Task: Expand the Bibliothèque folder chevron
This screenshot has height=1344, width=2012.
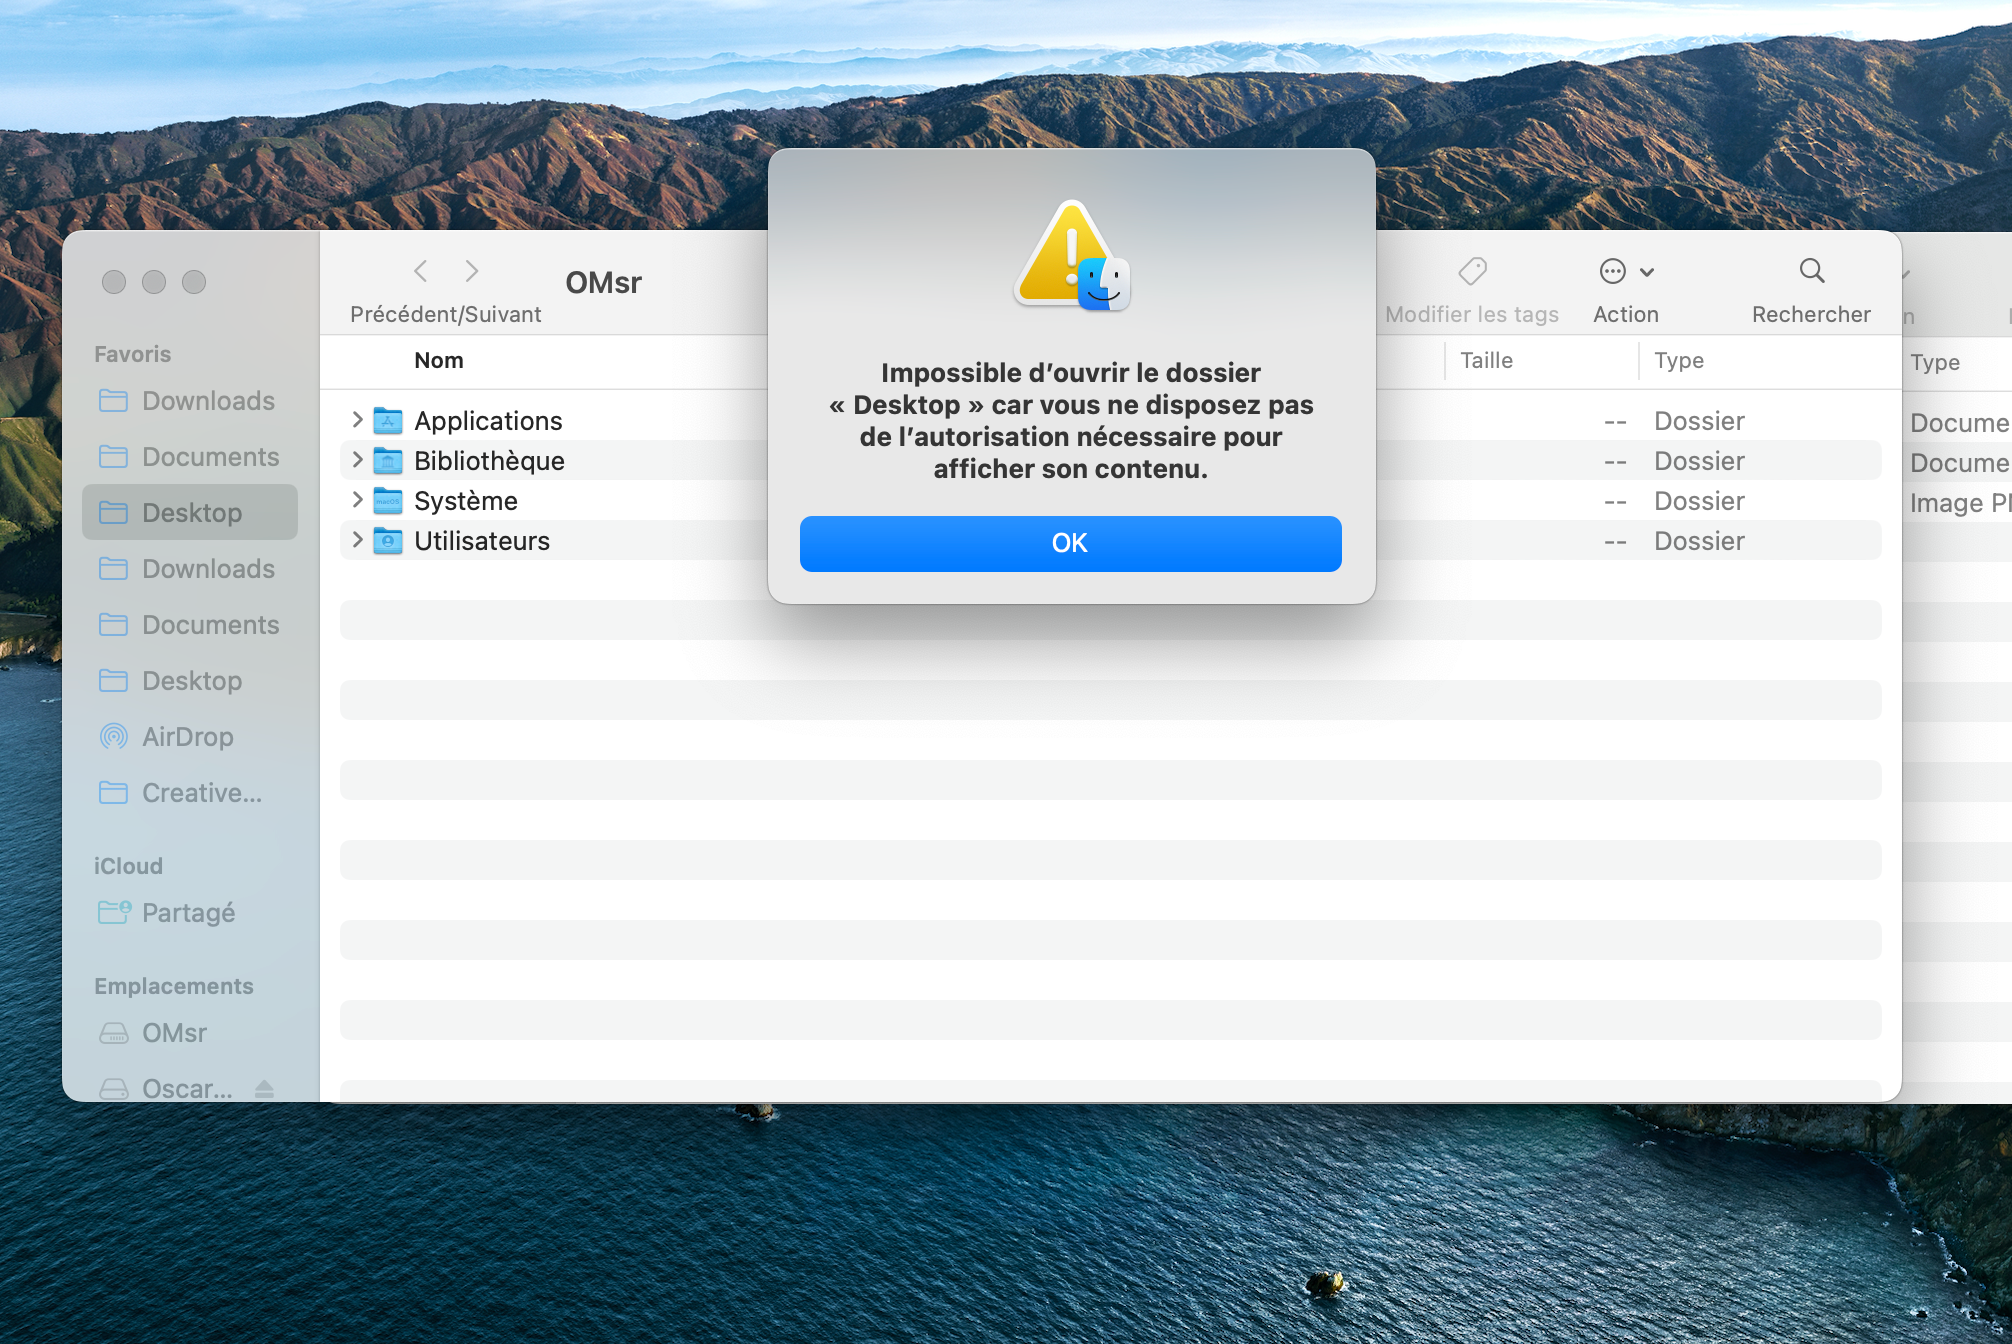Action: [x=357, y=460]
